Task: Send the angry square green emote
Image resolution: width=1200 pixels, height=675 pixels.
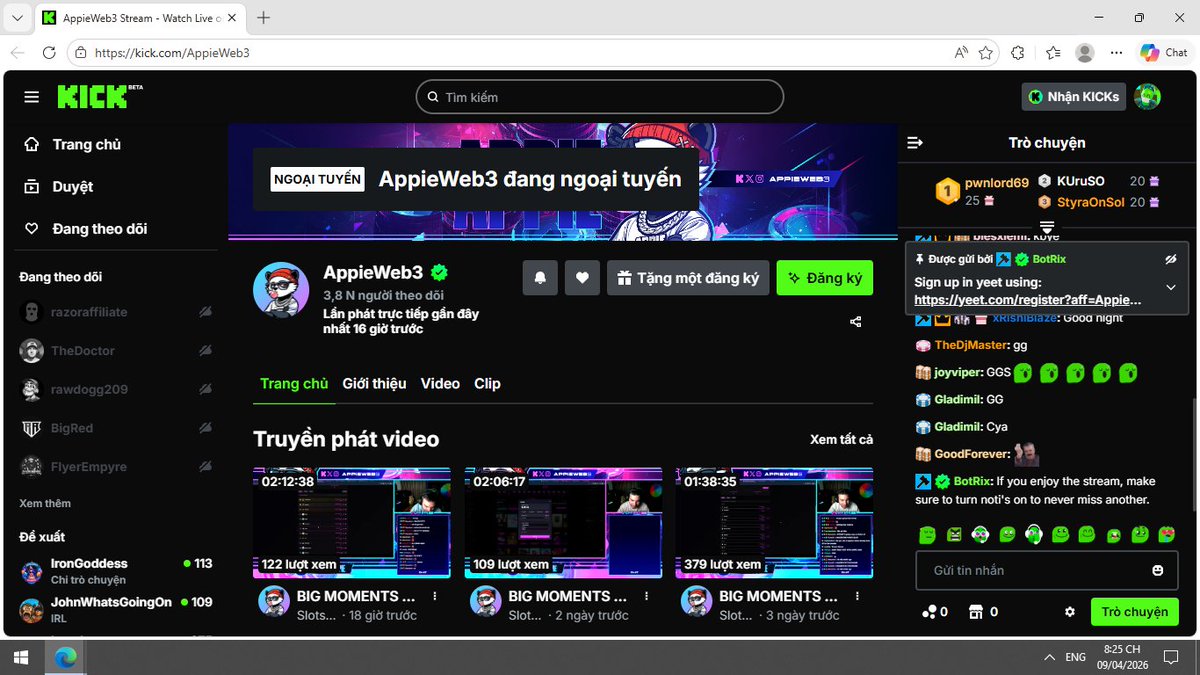Action: pos(954,535)
